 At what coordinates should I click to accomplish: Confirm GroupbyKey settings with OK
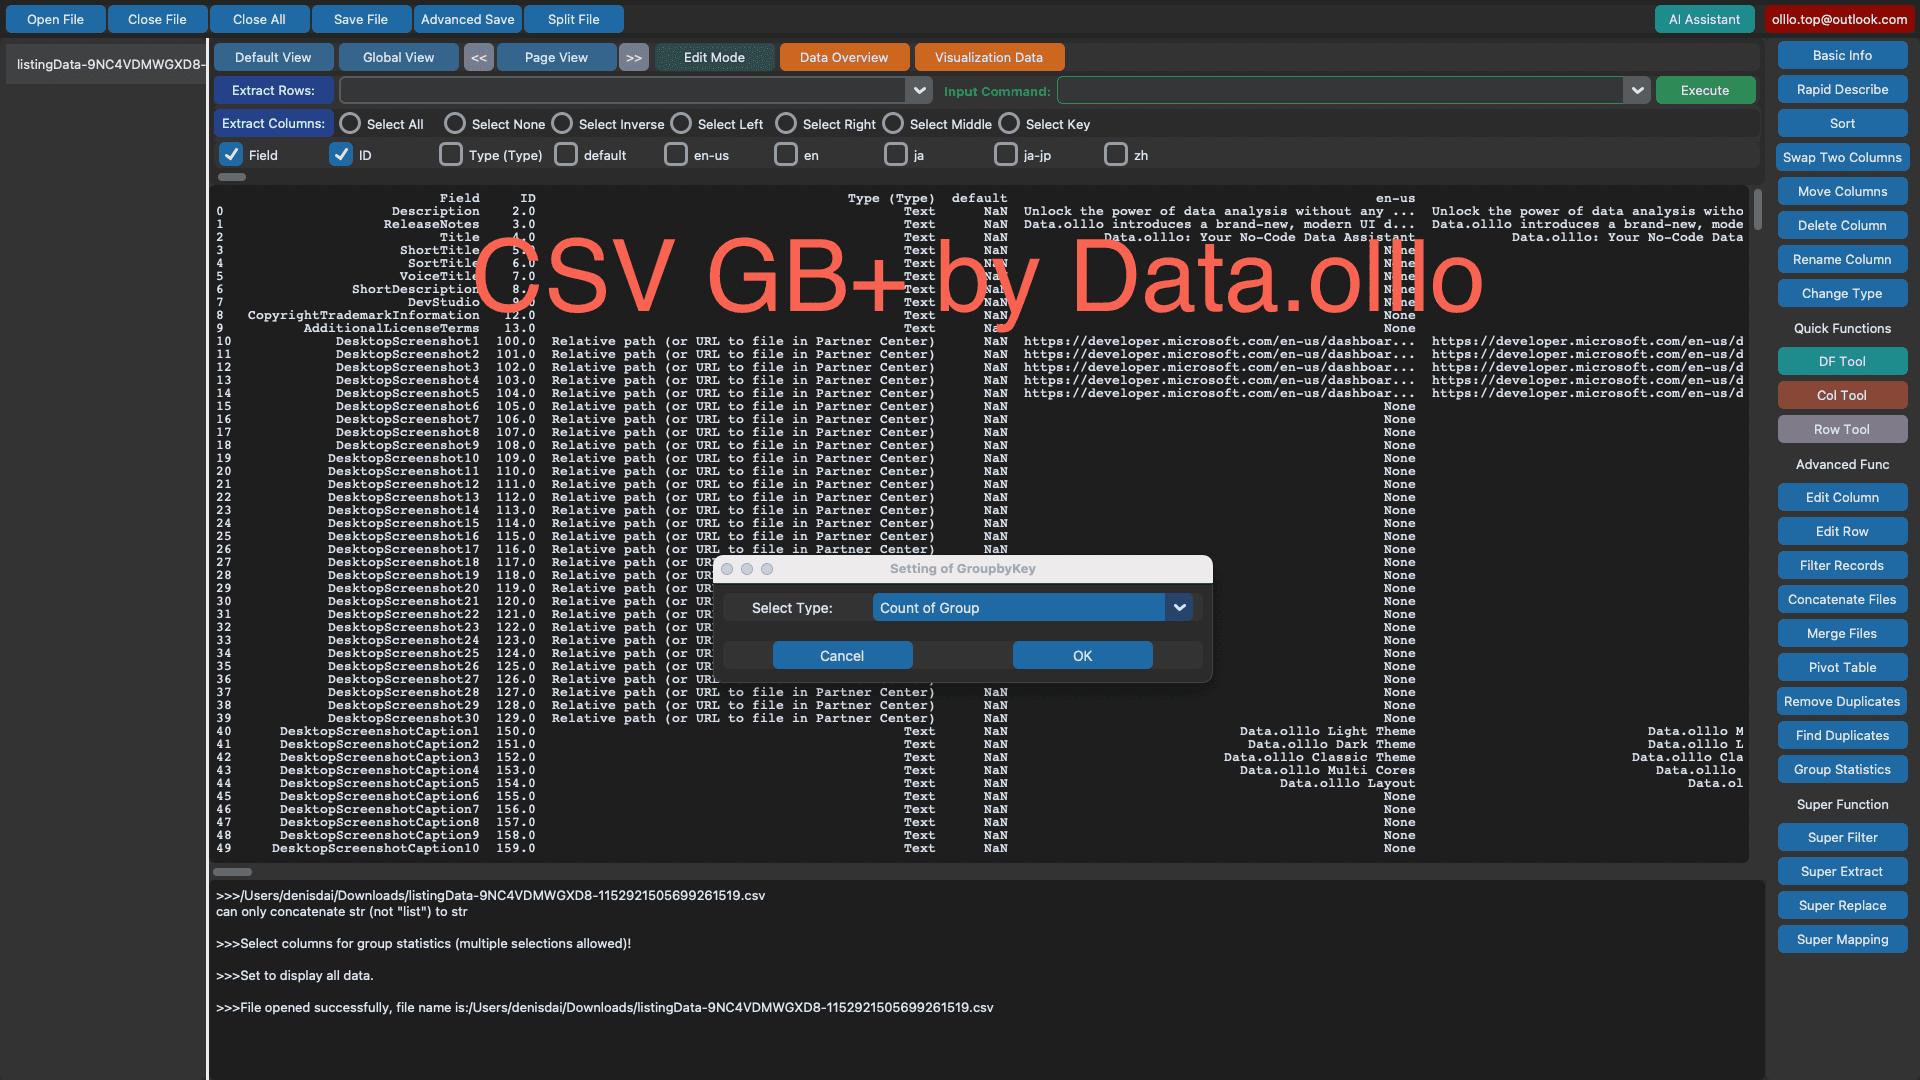tap(1081, 655)
